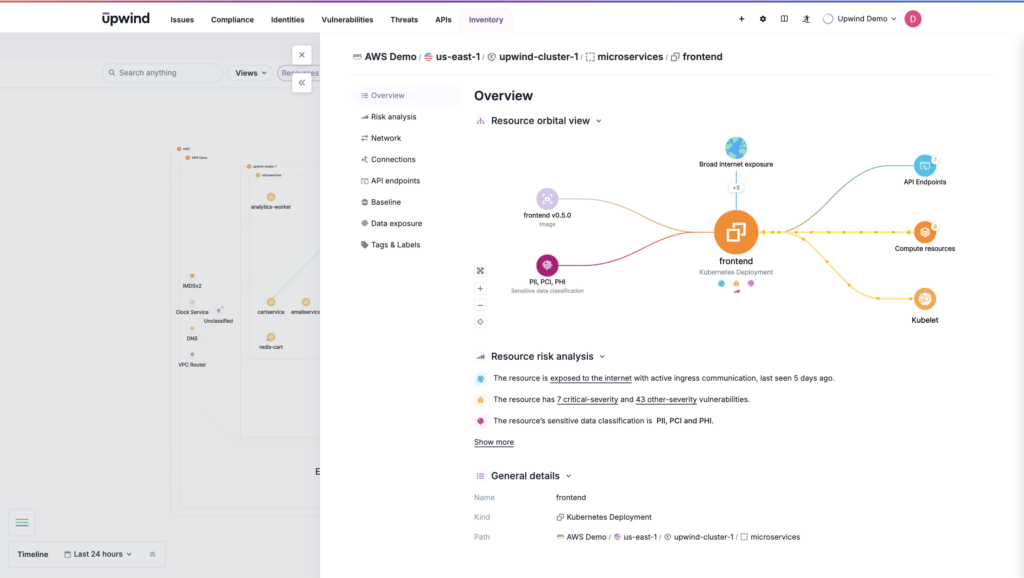
Task: Click the Broad internet exposure globe node
Action: click(736, 148)
